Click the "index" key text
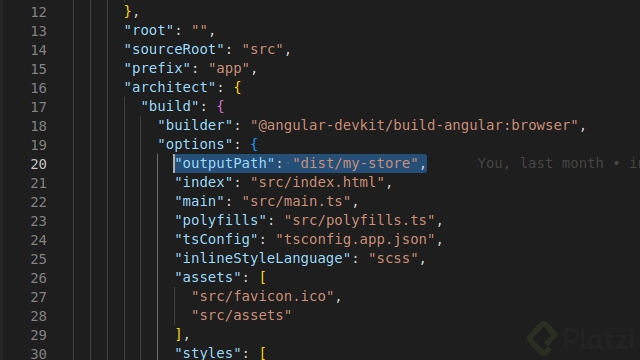 coord(204,182)
